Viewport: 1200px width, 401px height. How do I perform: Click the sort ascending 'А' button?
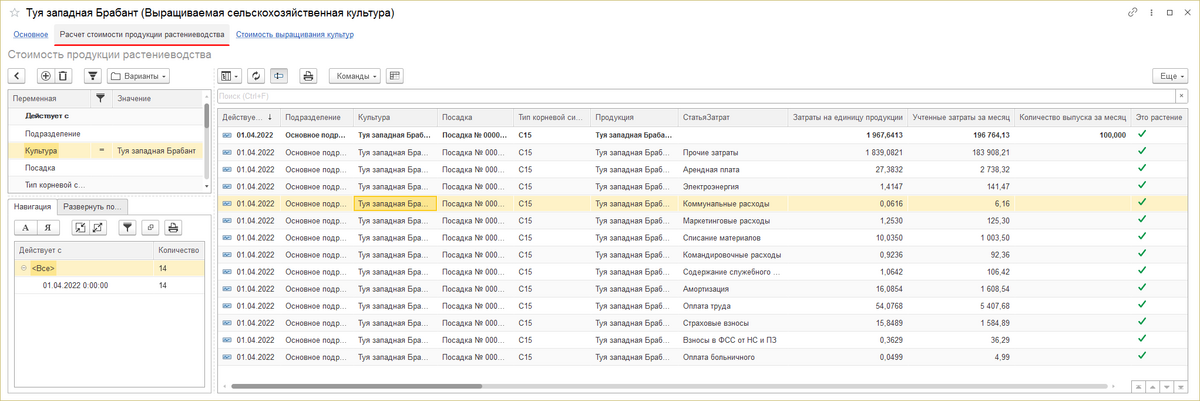(x=27, y=228)
